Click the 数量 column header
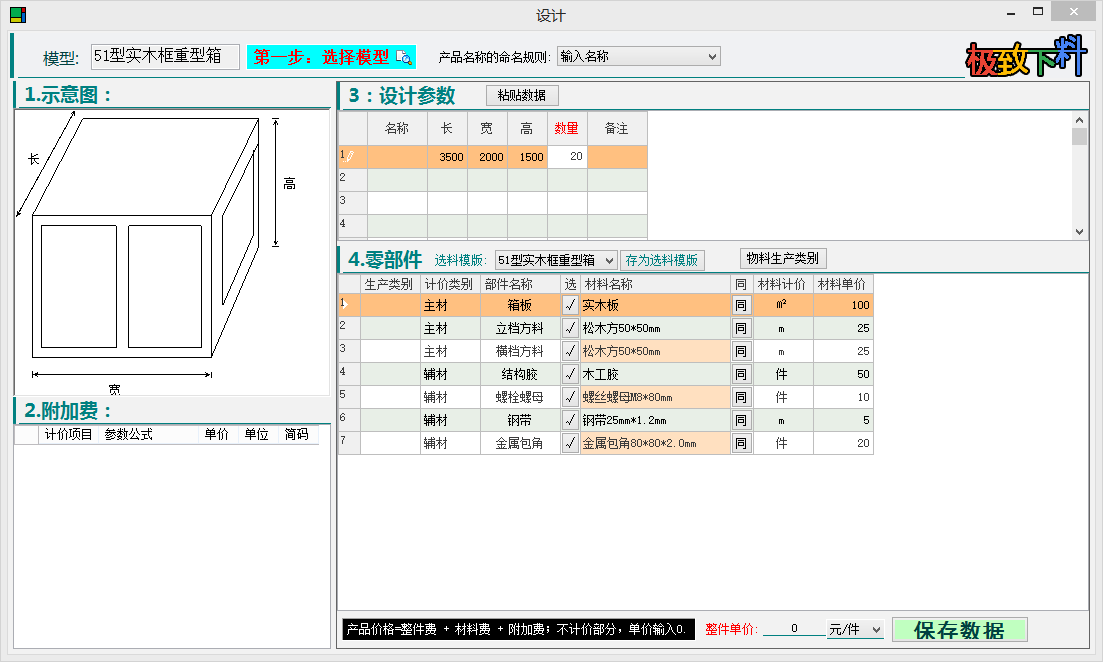Image resolution: width=1103 pixels, height=662 pixels. 567,129
